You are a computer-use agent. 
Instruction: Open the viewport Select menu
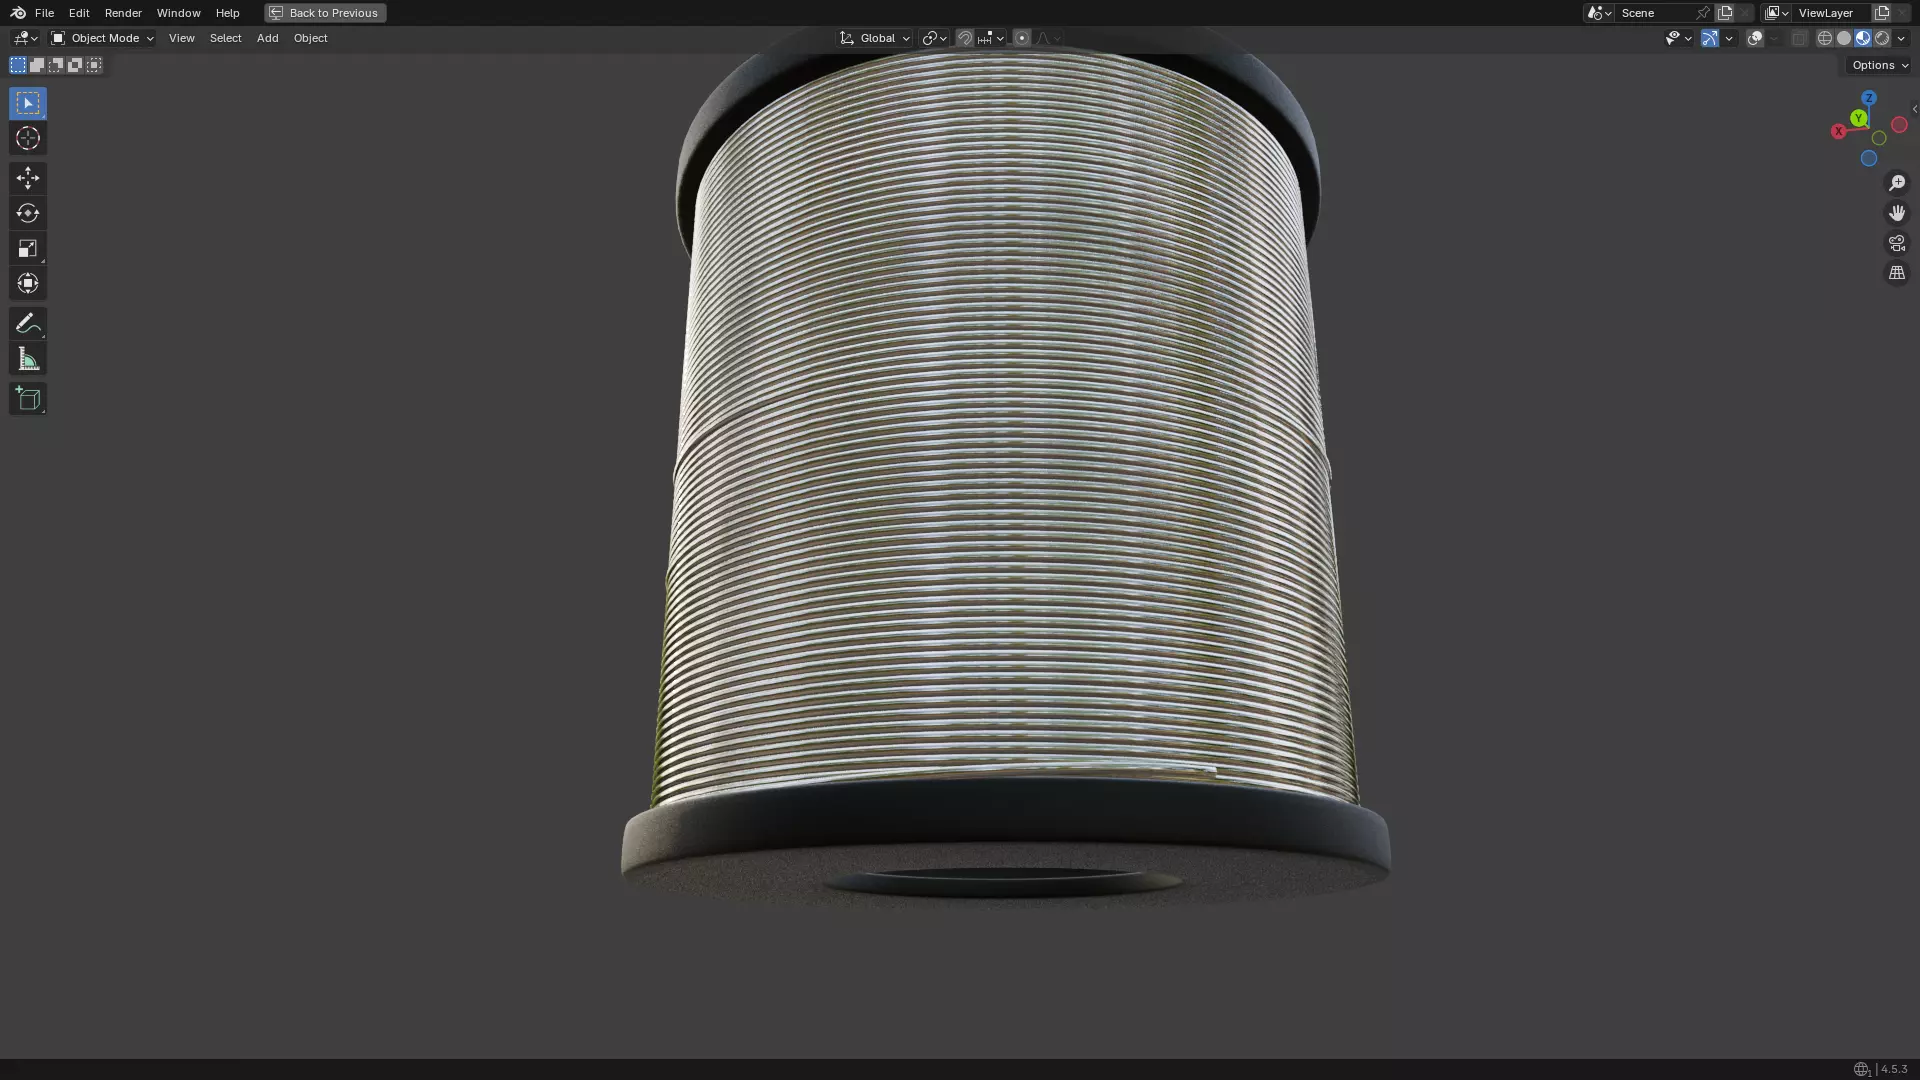click(225, 38)
